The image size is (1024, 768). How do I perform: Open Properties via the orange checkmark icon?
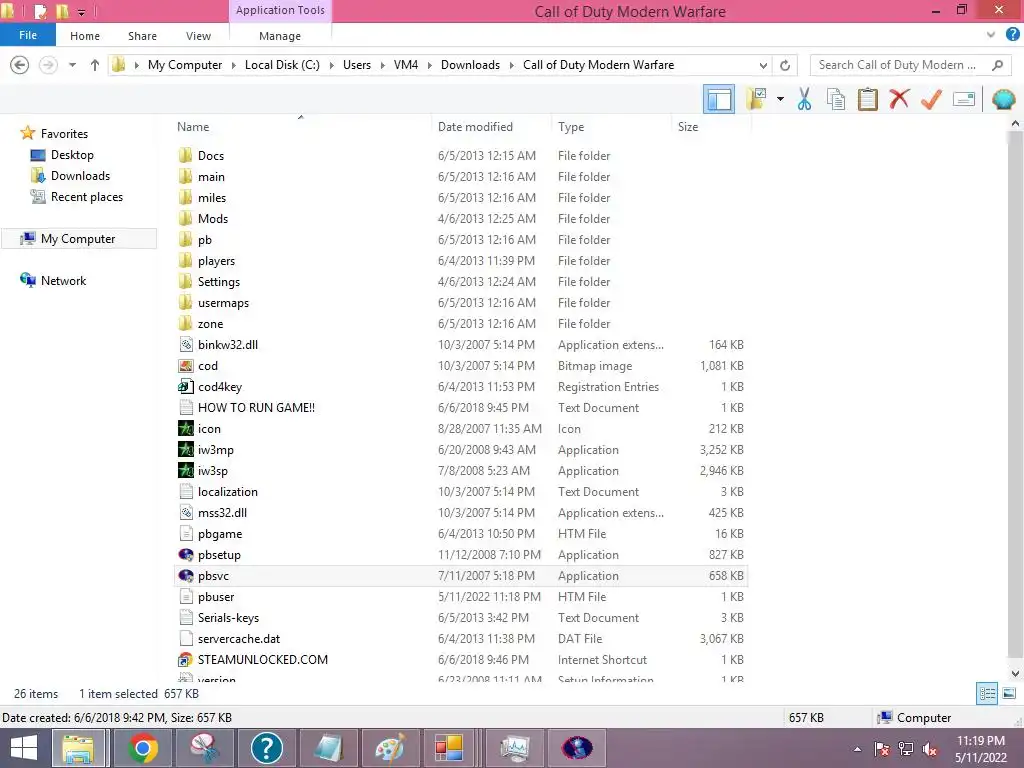click(931, 99)
